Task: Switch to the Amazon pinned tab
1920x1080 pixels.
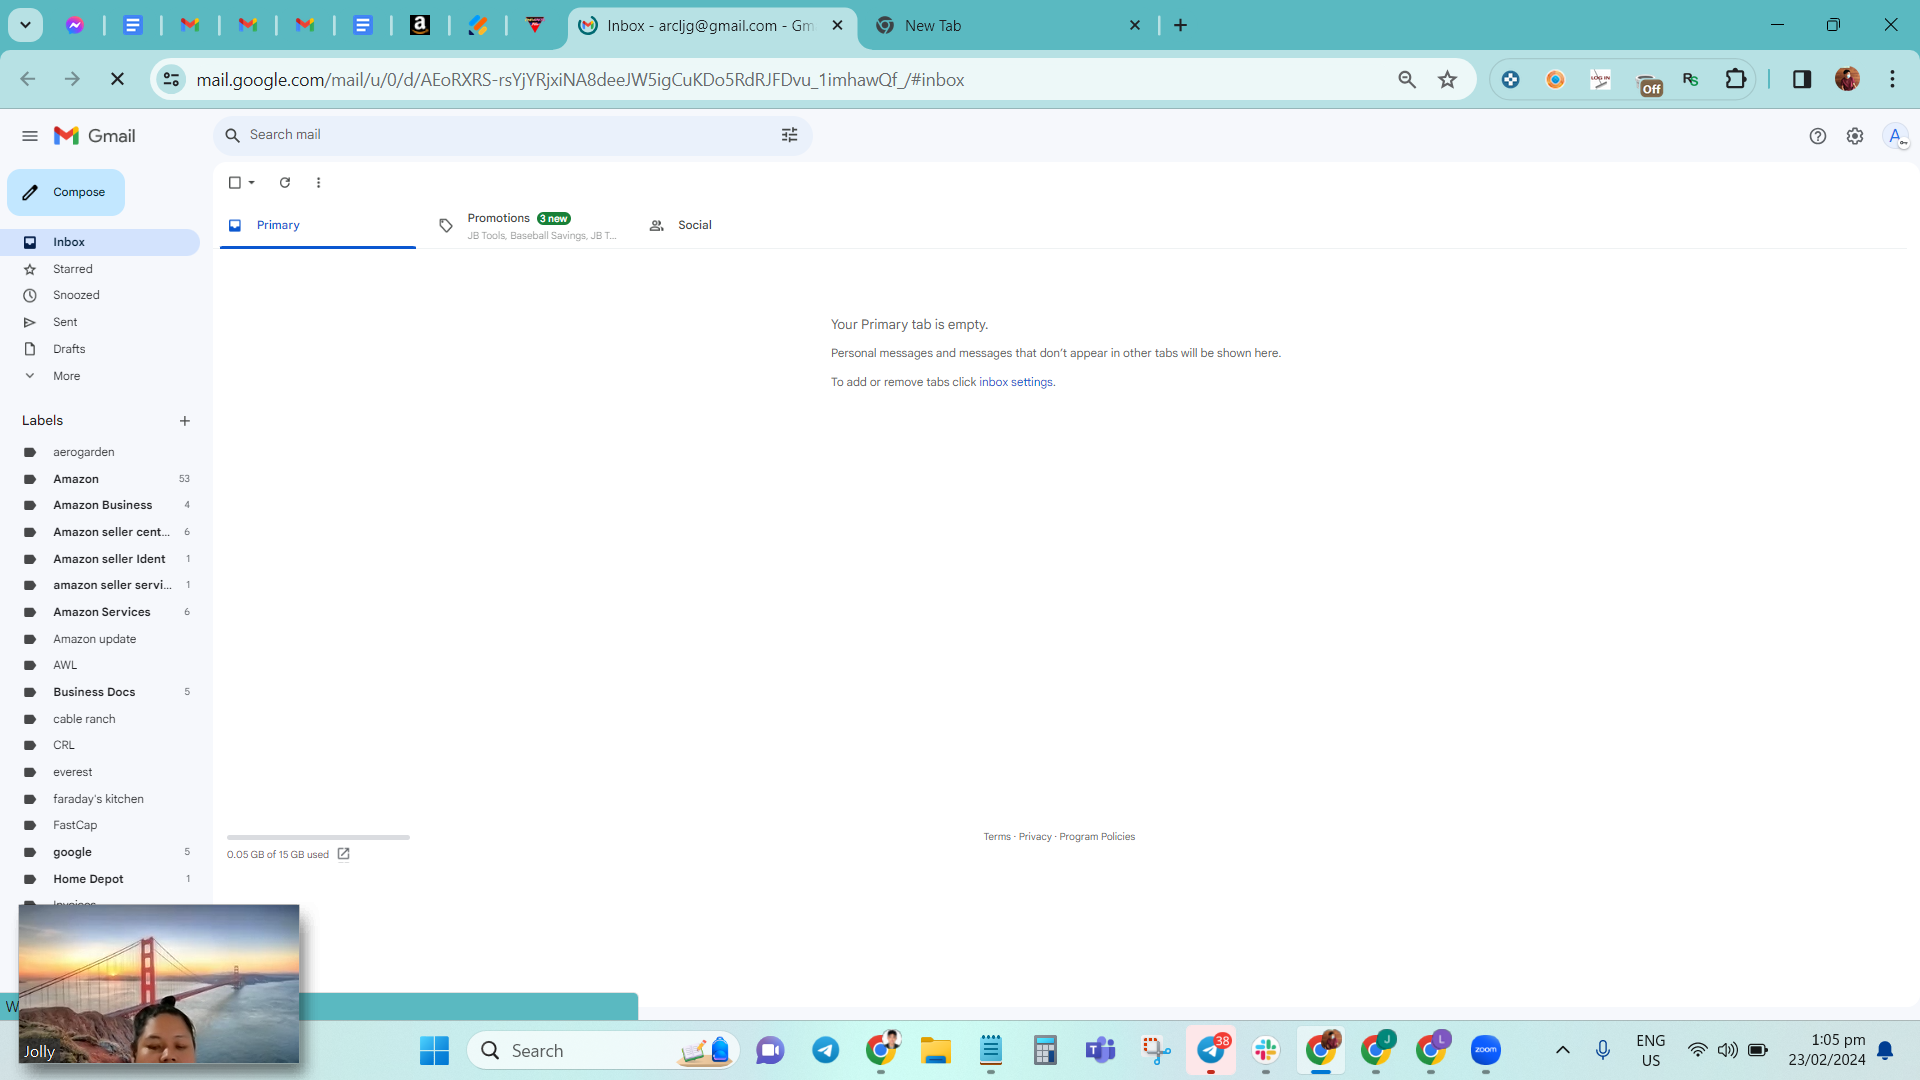Action: coord(420,25)
